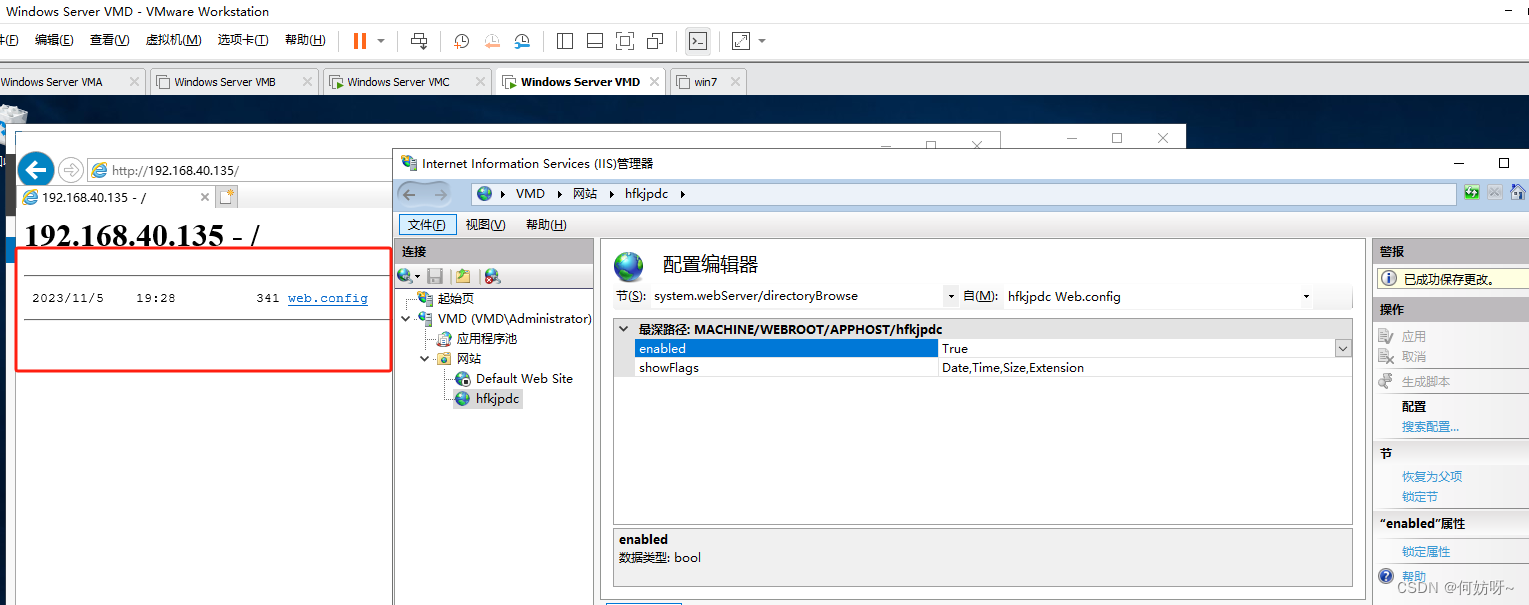The image size is (1529, 605).
Task: Open the snapshot manager icon
Action: pos(522,41)
